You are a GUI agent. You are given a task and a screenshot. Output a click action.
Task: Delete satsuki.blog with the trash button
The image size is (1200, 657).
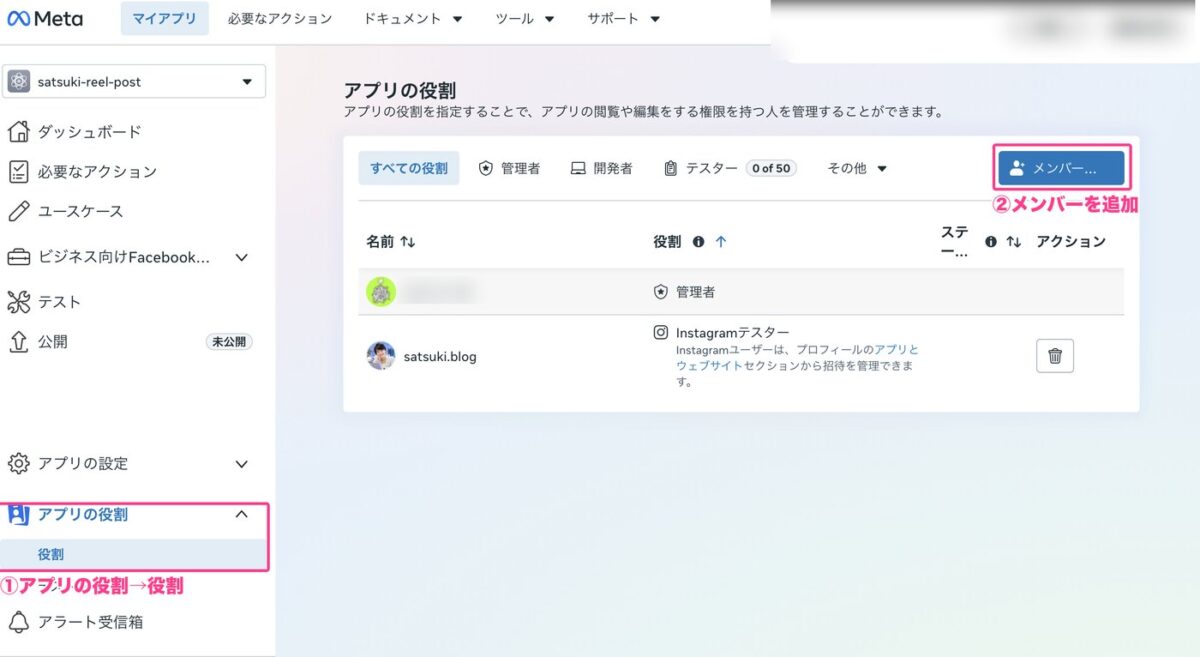coord(1055,356)
